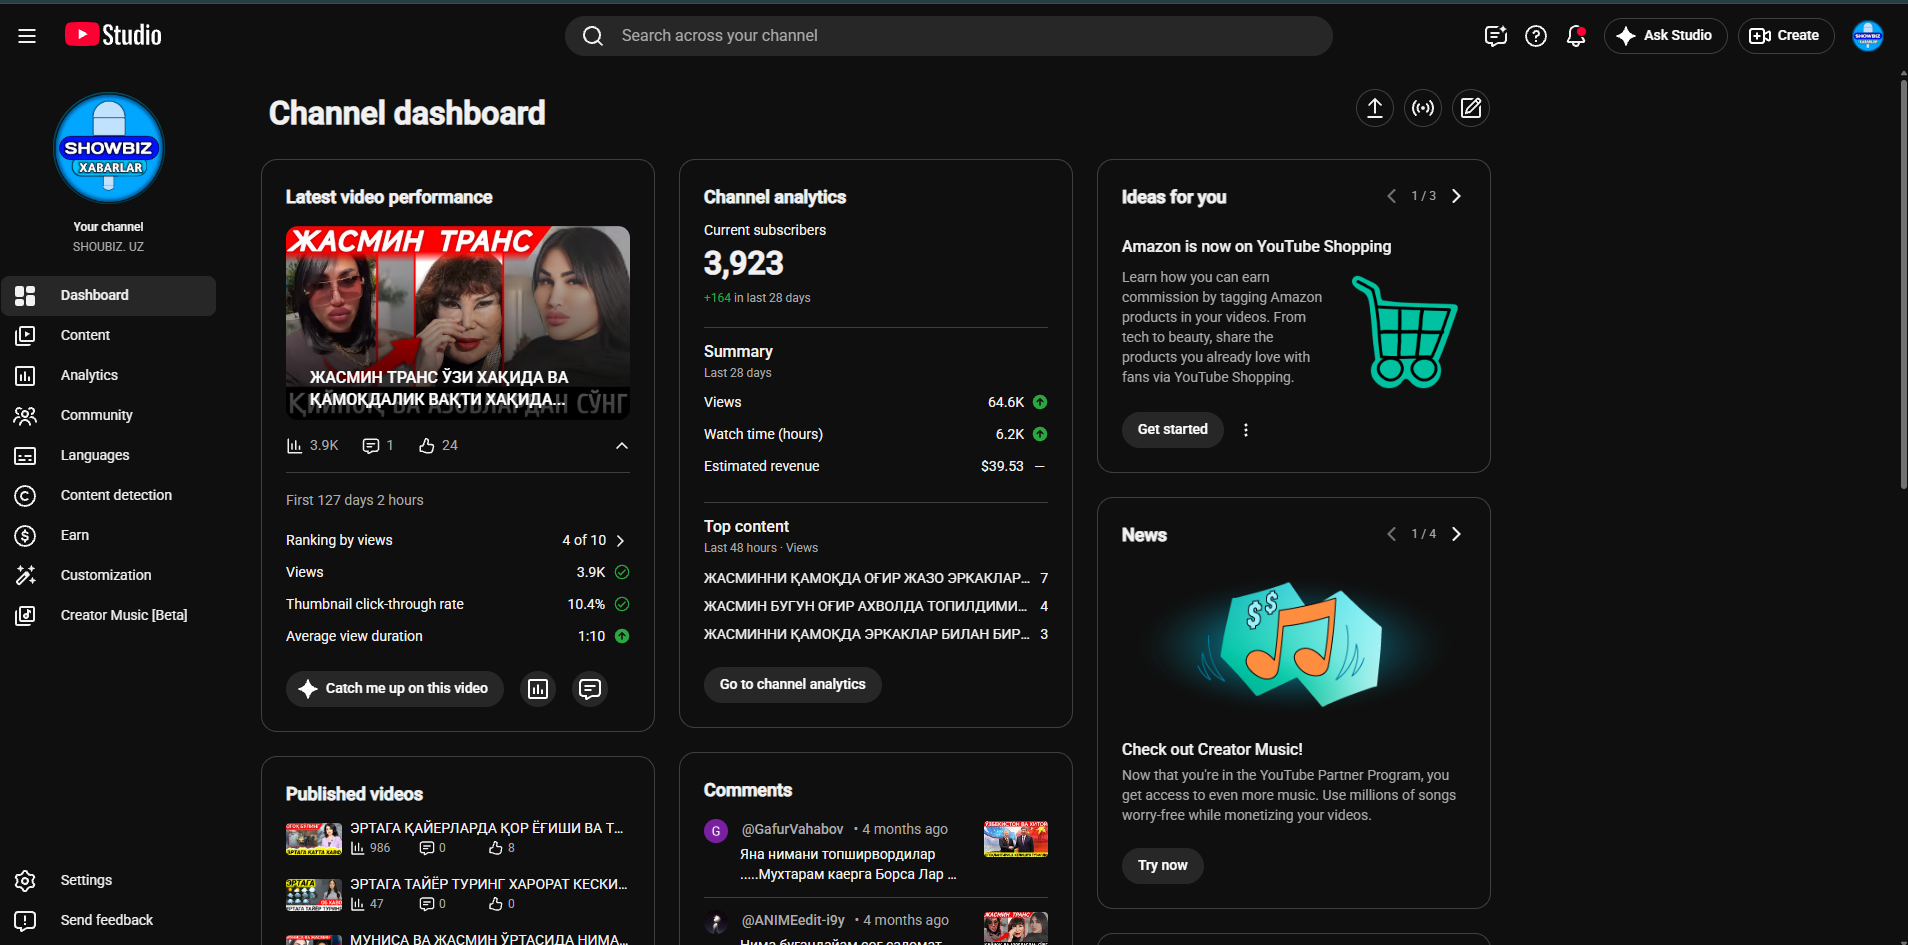Click the G avatar of GafurVahabov comment
Screen dimensions: 1908x945
pyautogui.click(x=716, y=831)
